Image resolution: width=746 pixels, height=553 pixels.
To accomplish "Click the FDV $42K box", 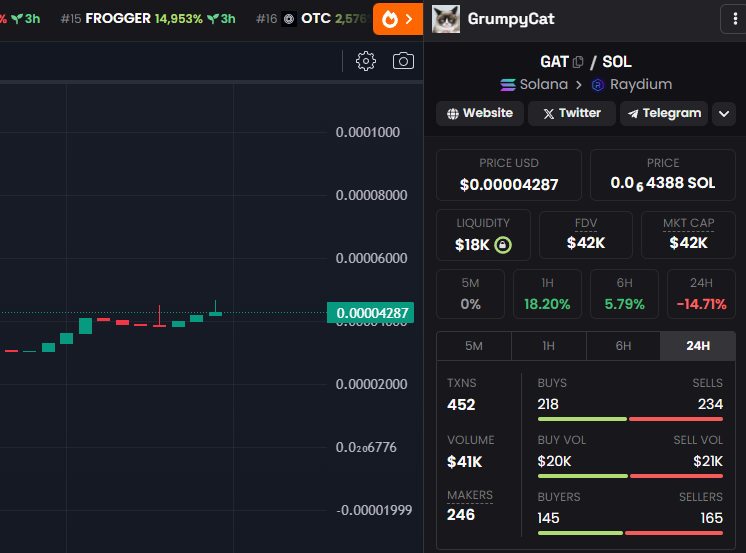I will click(x=586, y=235).
